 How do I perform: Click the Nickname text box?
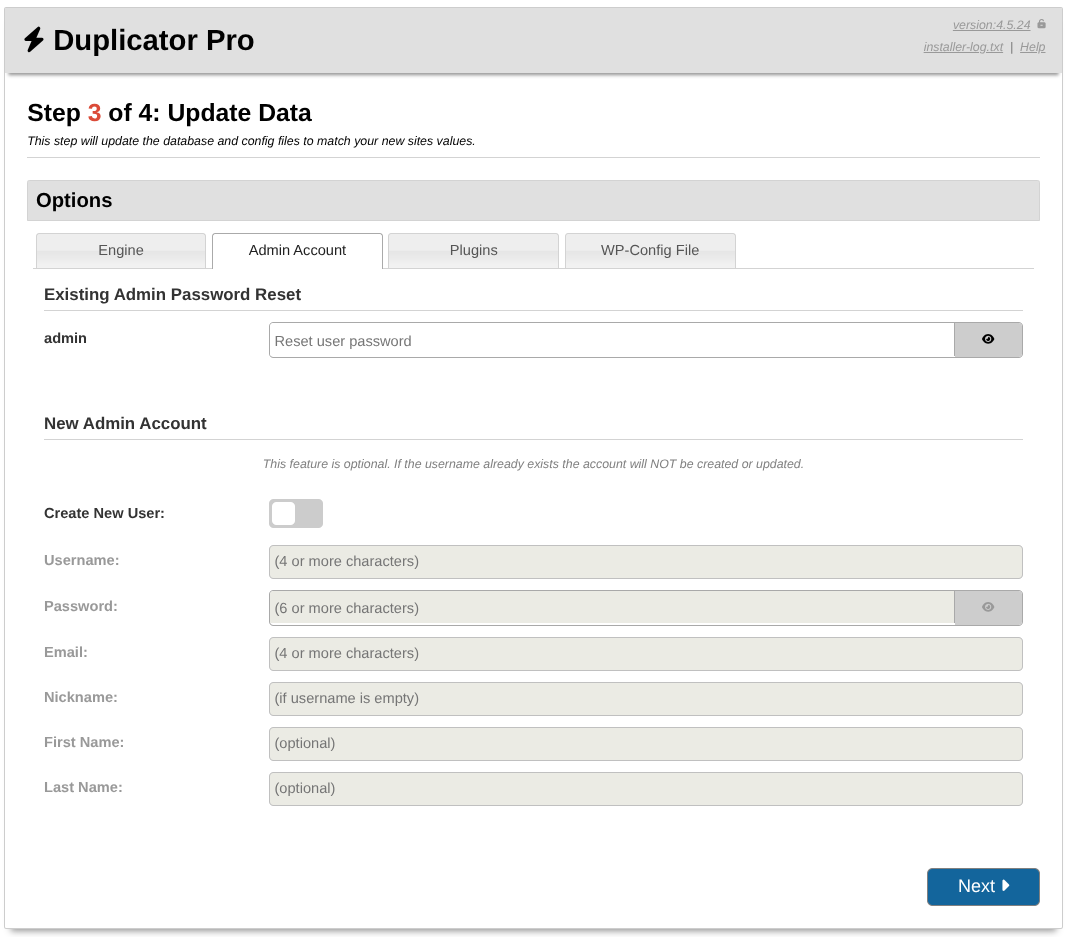point(645,699)
